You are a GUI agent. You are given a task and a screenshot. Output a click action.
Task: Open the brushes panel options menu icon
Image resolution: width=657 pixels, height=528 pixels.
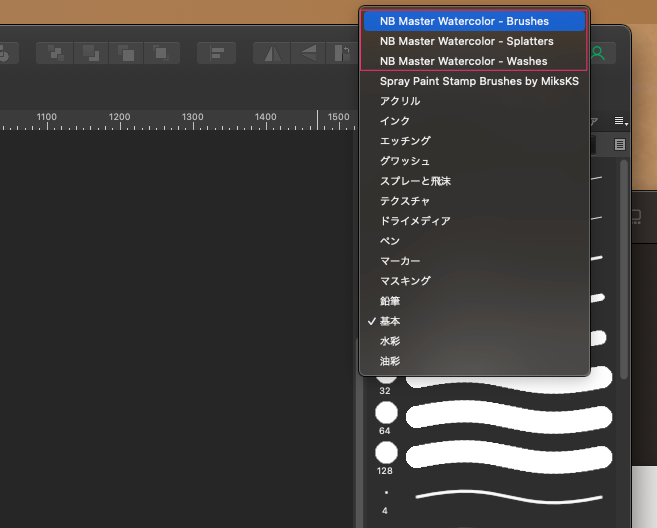point(620,121)
